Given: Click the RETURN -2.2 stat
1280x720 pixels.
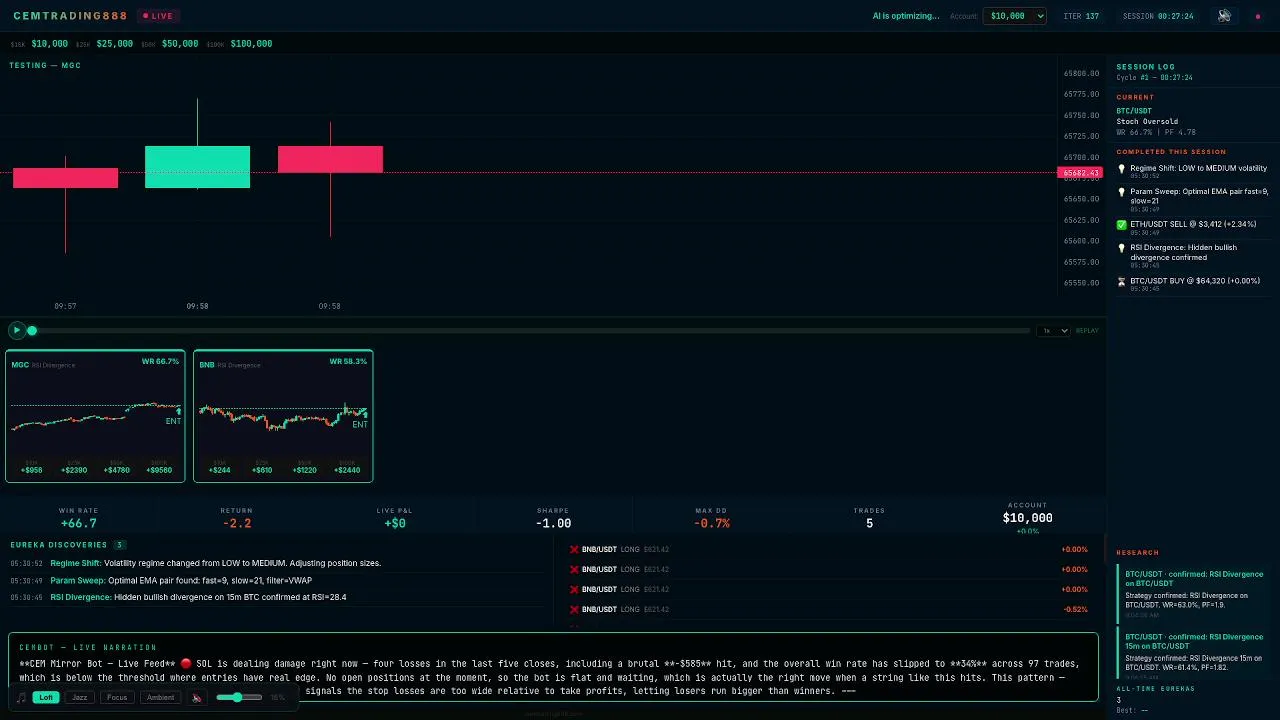Looking at the screenshot, I should 237,518.
